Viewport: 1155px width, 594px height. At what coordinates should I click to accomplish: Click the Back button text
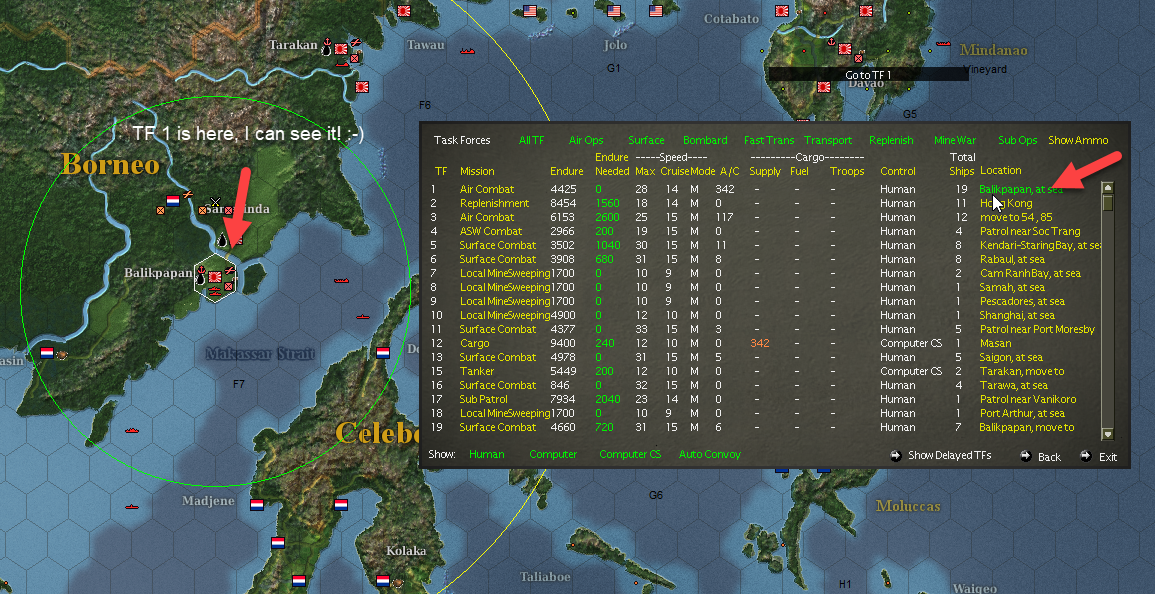[x=1049, y=457]
